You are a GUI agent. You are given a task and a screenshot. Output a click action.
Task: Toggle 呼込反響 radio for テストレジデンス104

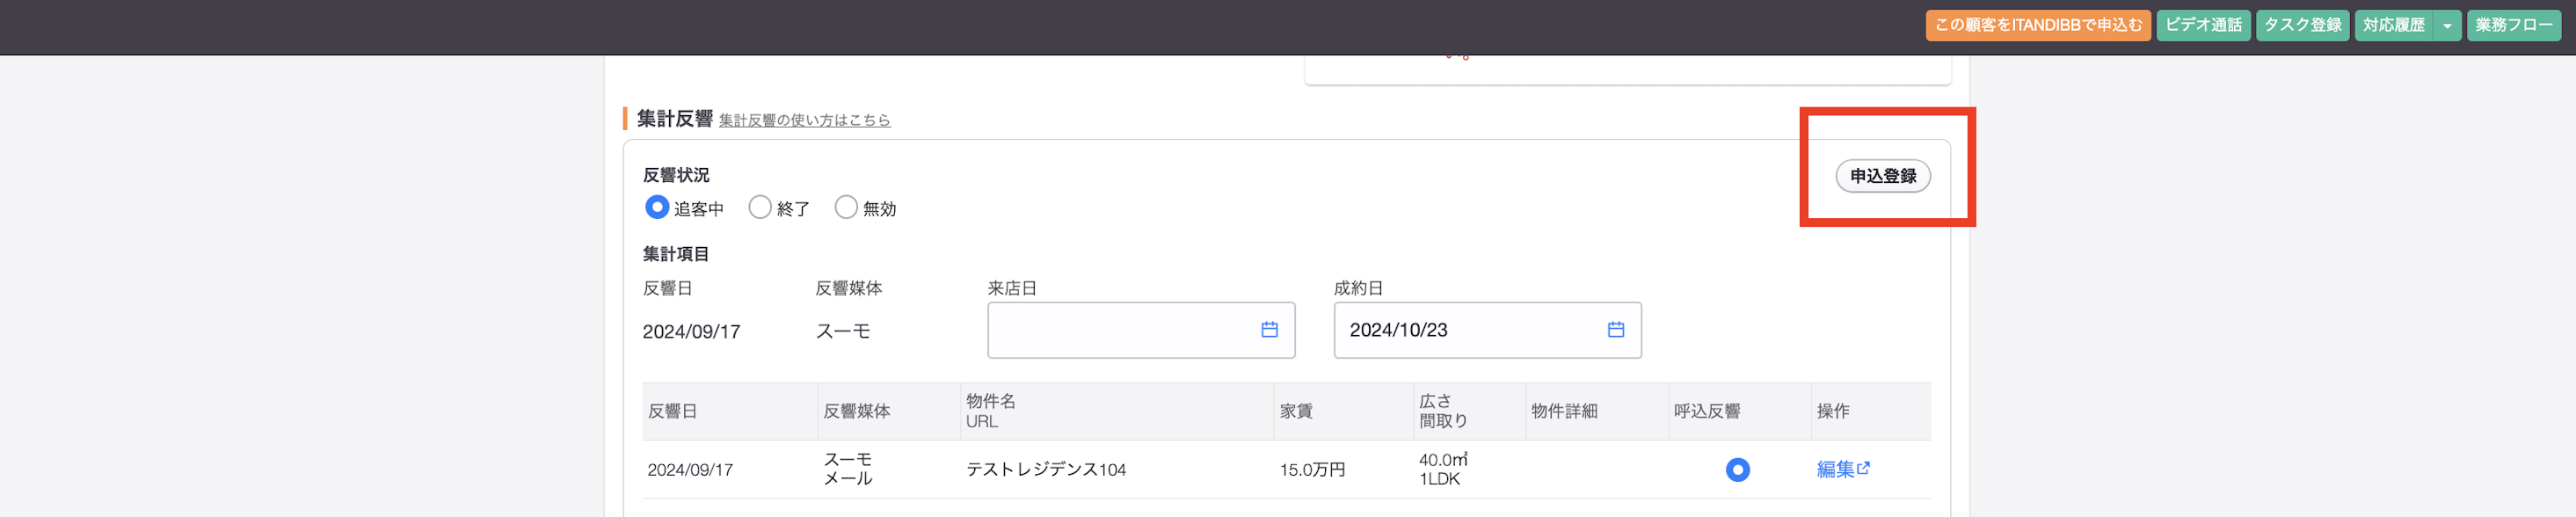click(x=1737, y=469)
